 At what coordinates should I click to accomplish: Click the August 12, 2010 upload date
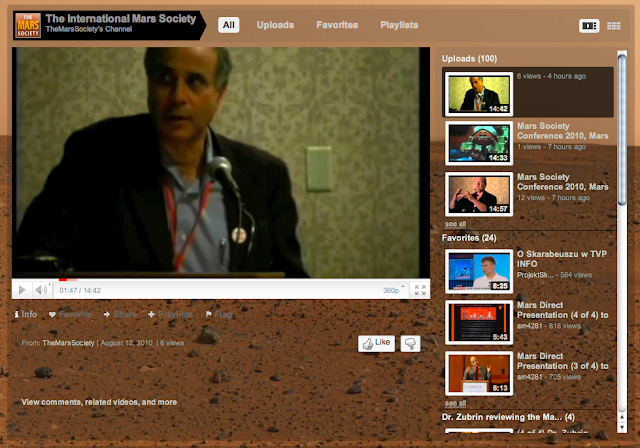coord(127,343)
